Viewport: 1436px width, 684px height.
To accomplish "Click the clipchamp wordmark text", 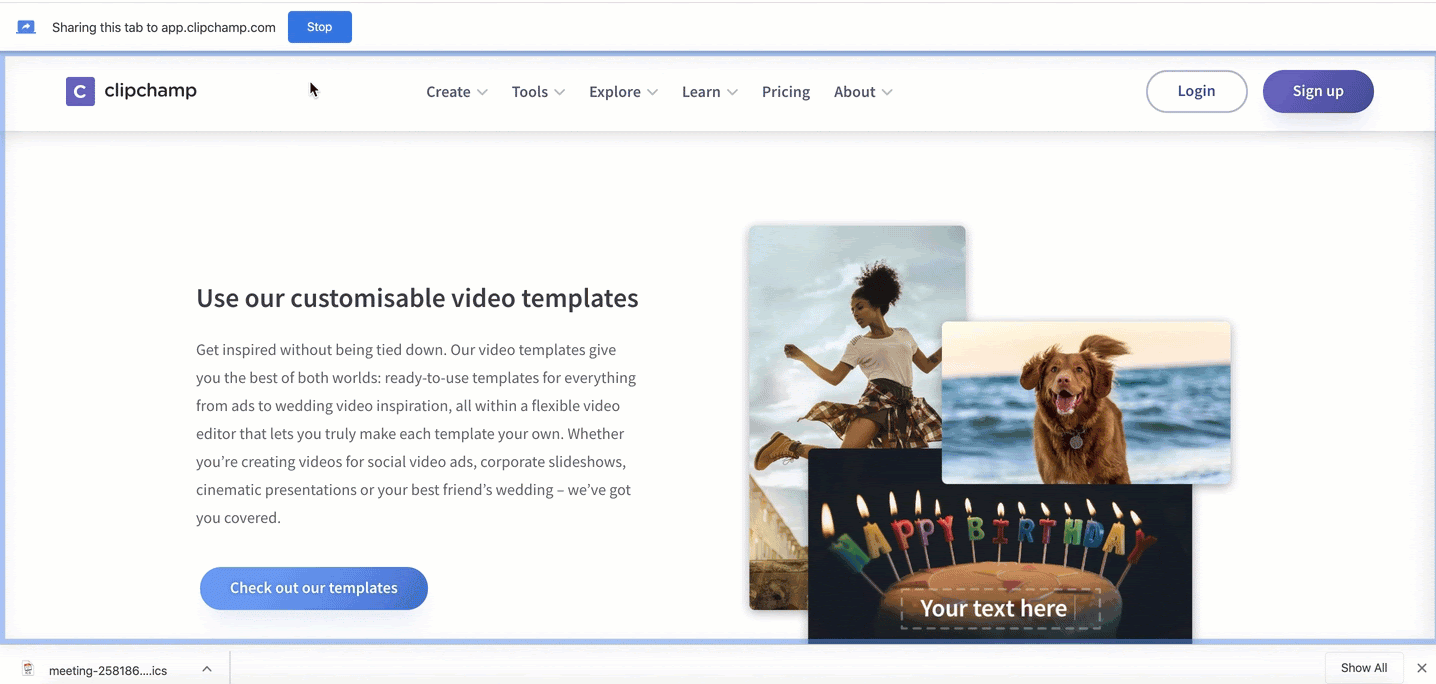I will pos(151,91).
